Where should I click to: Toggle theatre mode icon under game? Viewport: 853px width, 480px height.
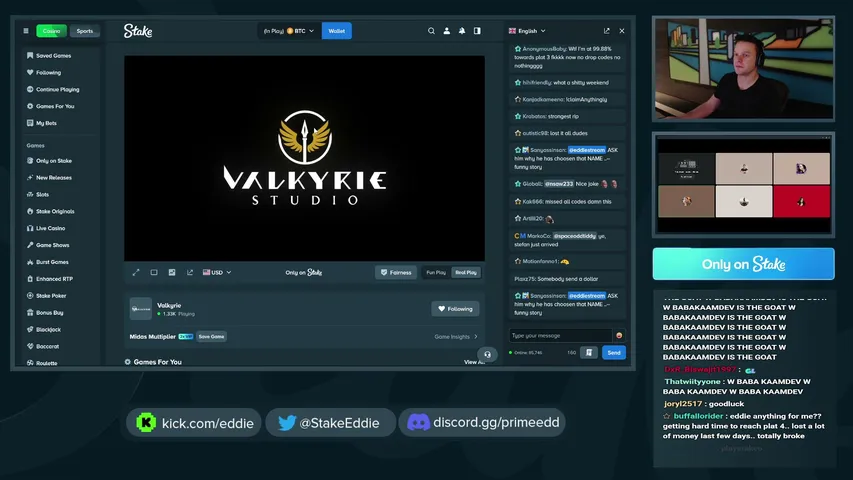click(154, 272)
